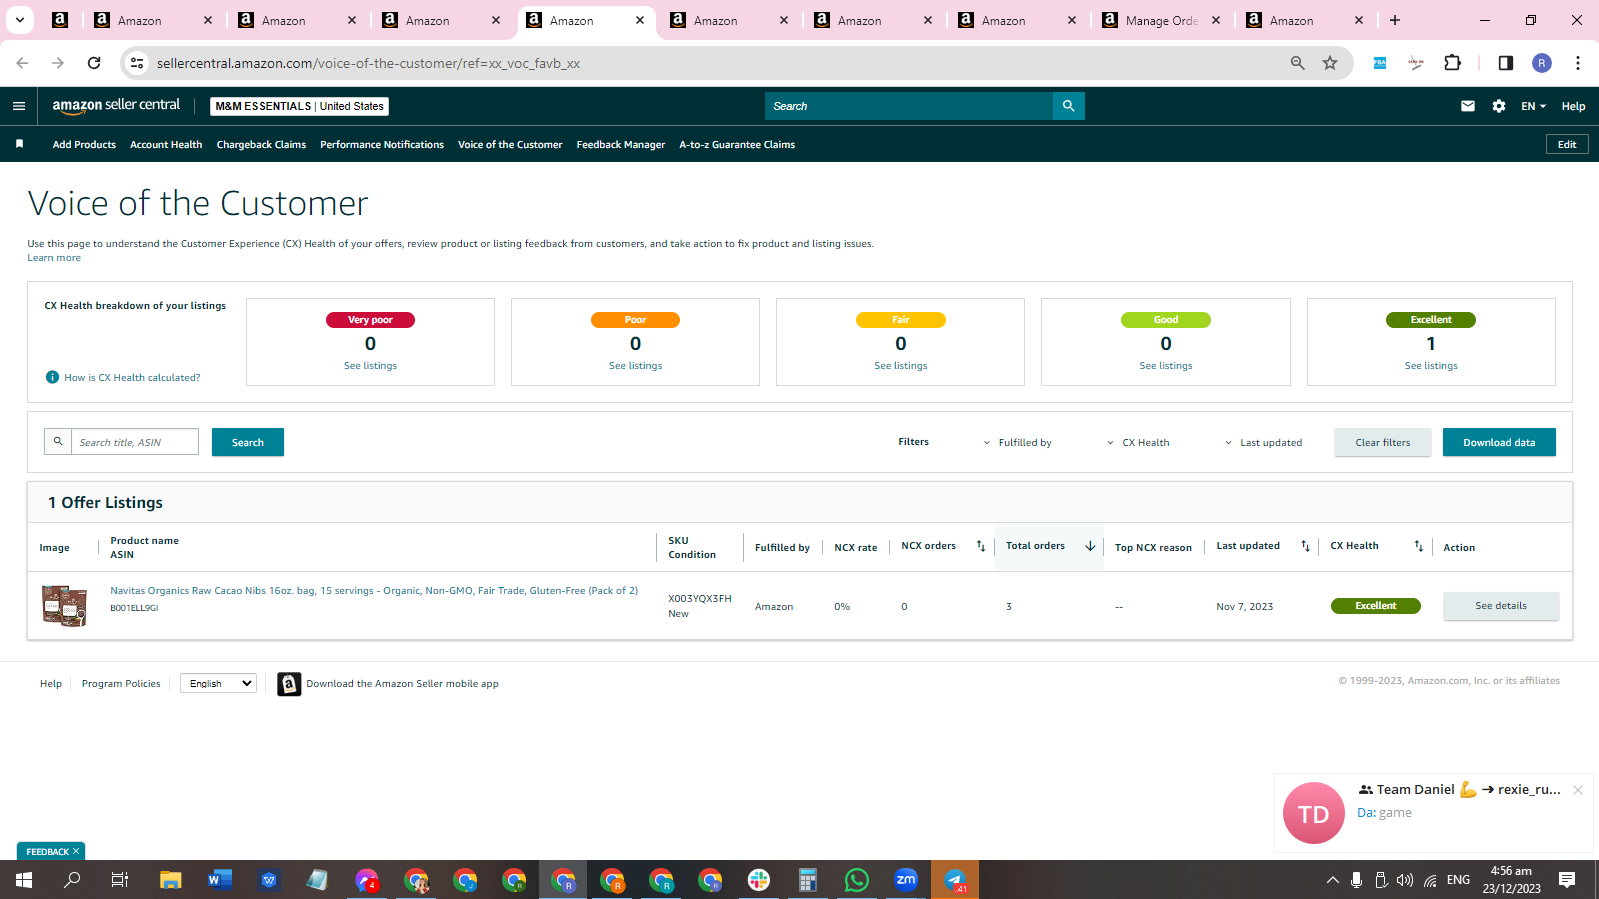Open File Explorer from the taskbar
This screenshot has width=1599, height=899.
click(x=171, y=880)
